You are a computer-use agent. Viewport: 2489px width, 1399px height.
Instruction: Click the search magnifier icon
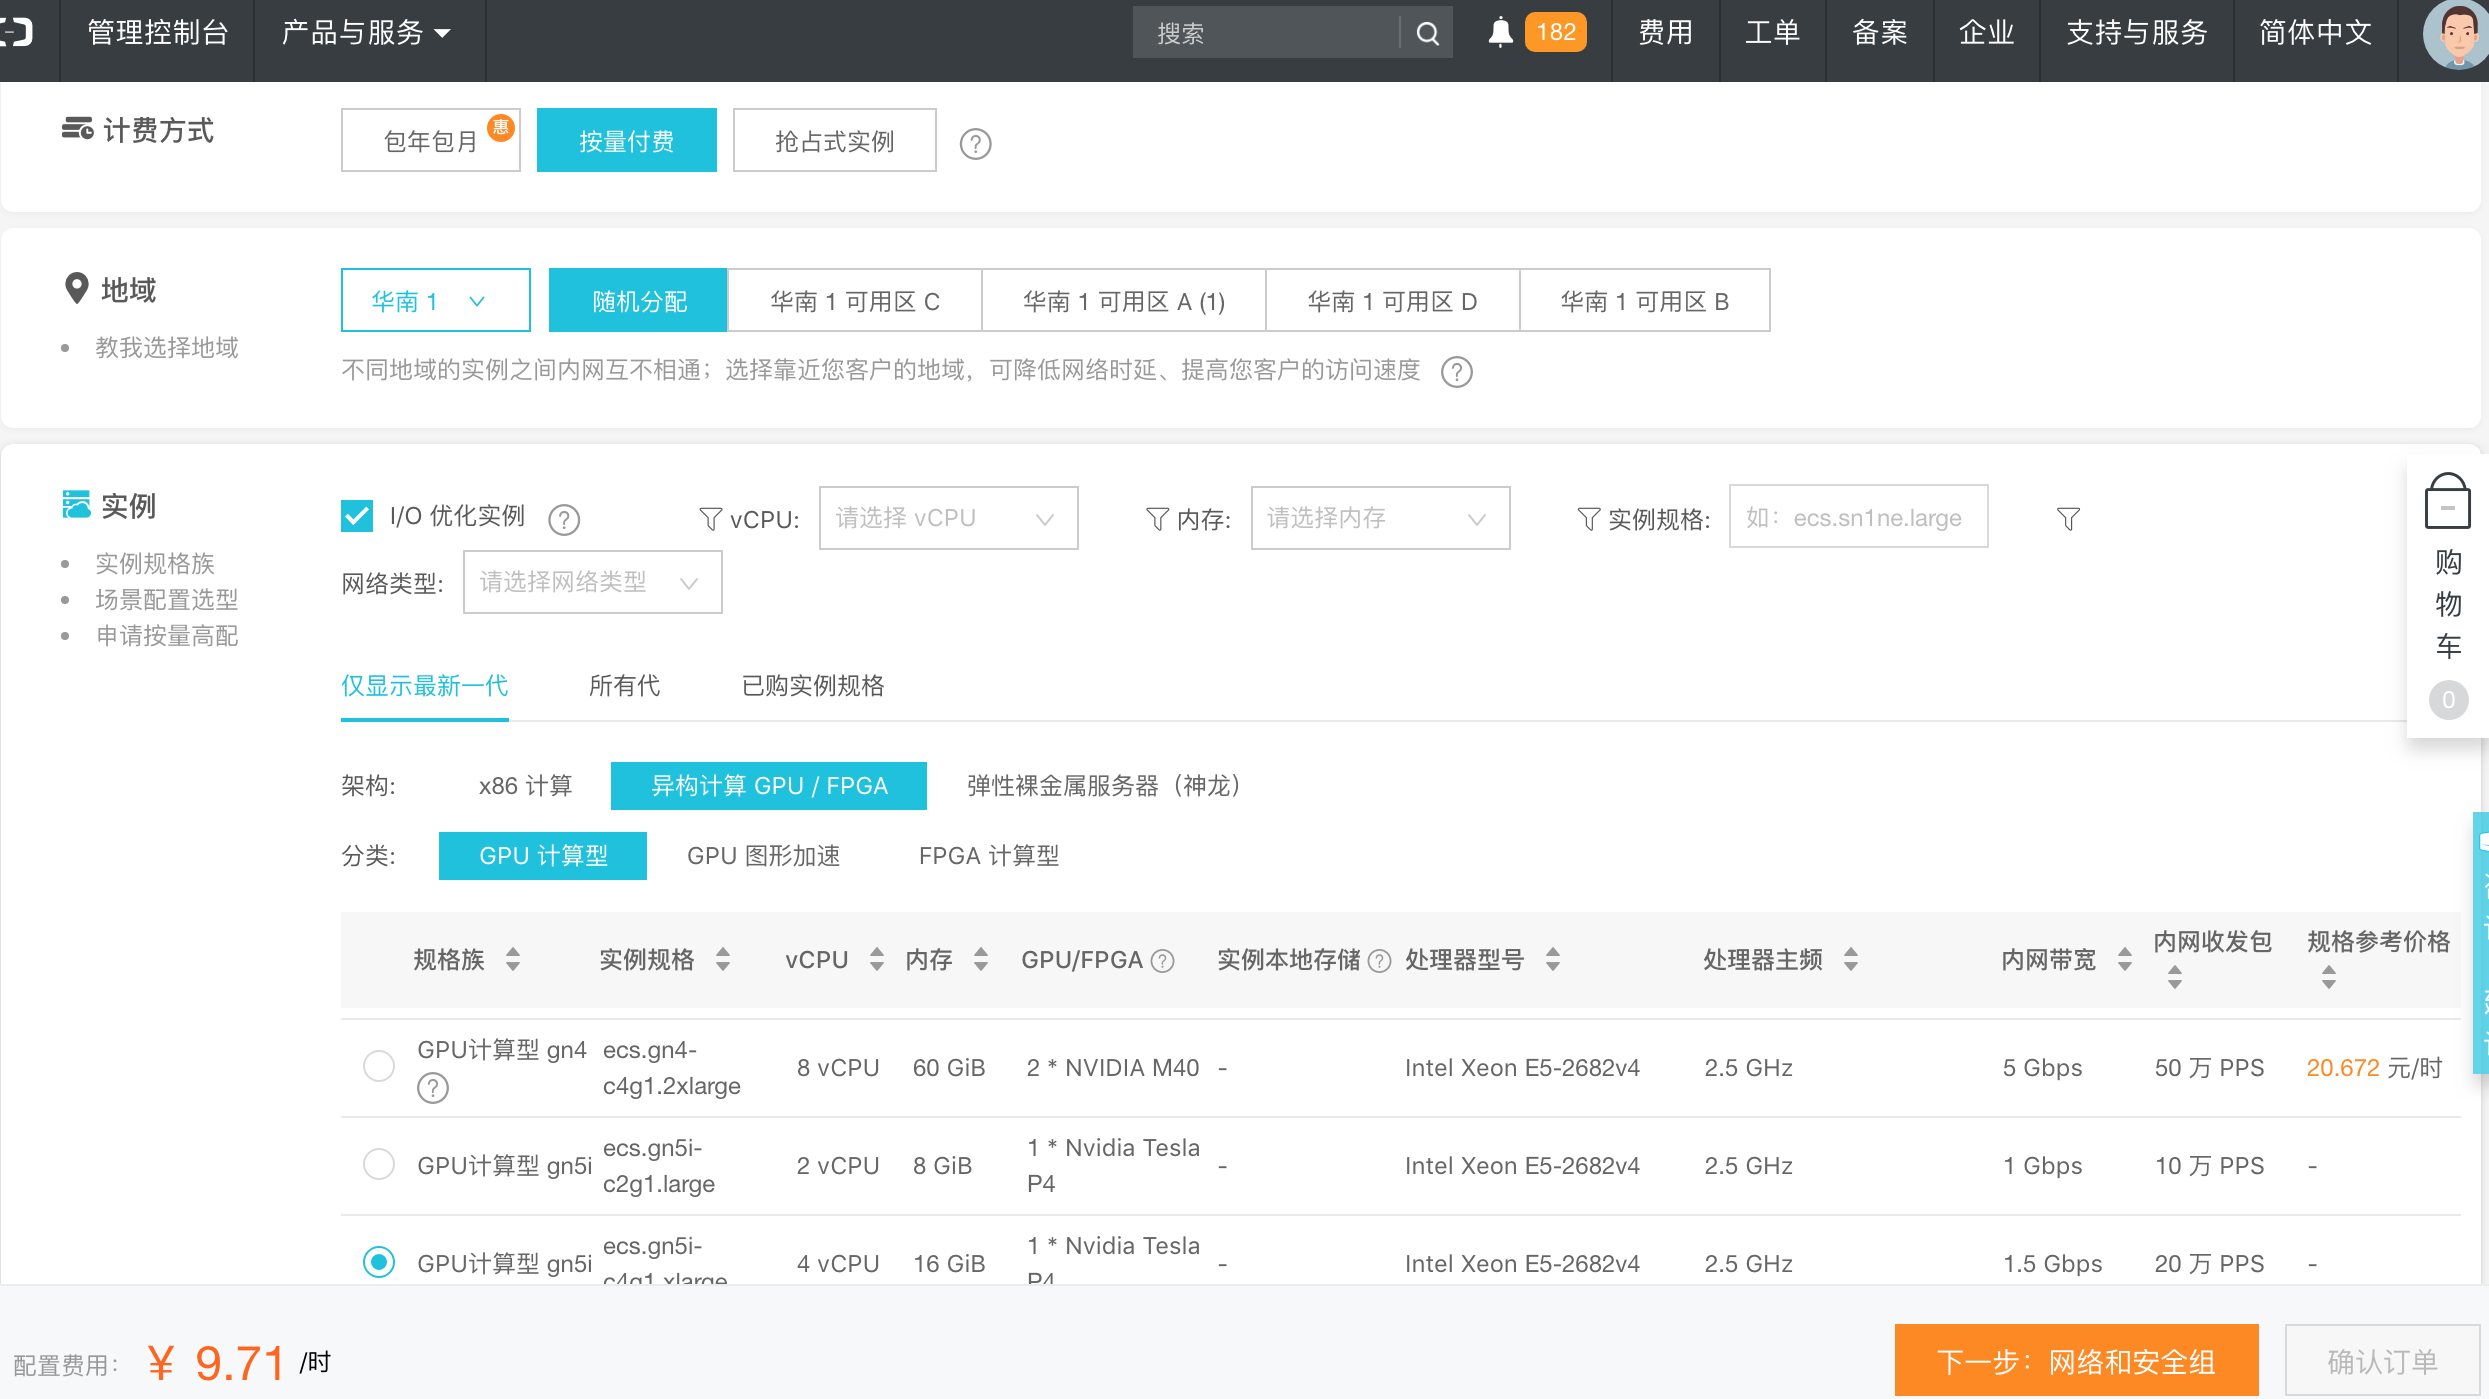[x=1427, y=33]
